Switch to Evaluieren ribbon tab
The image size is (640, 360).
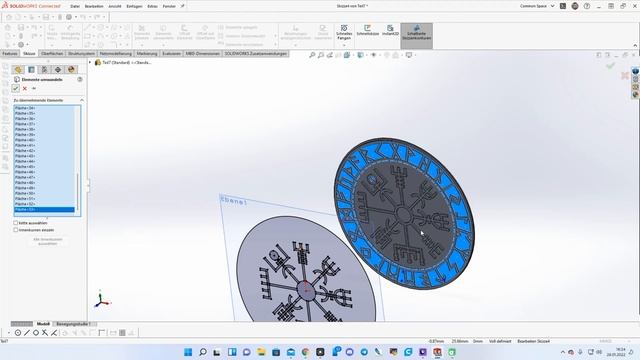pyautogui.click(x=171, y=53)
